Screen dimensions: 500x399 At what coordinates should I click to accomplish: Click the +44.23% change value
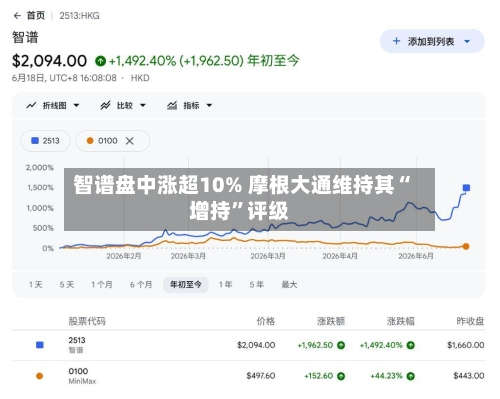click(x=386, y=376)
